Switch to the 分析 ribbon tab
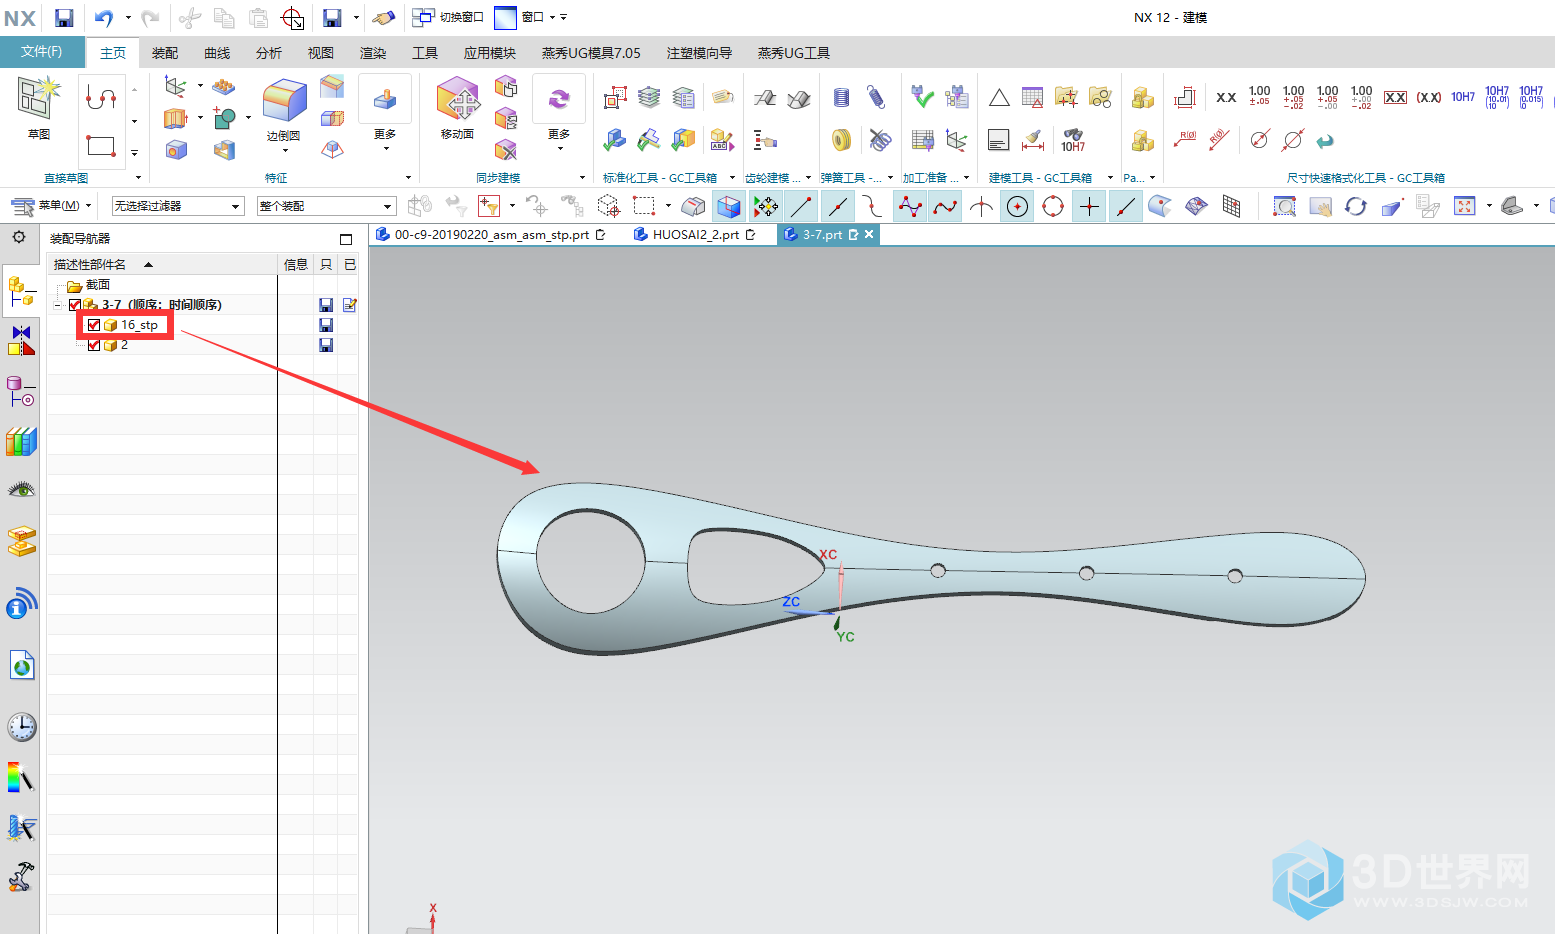 pos(269,53)
